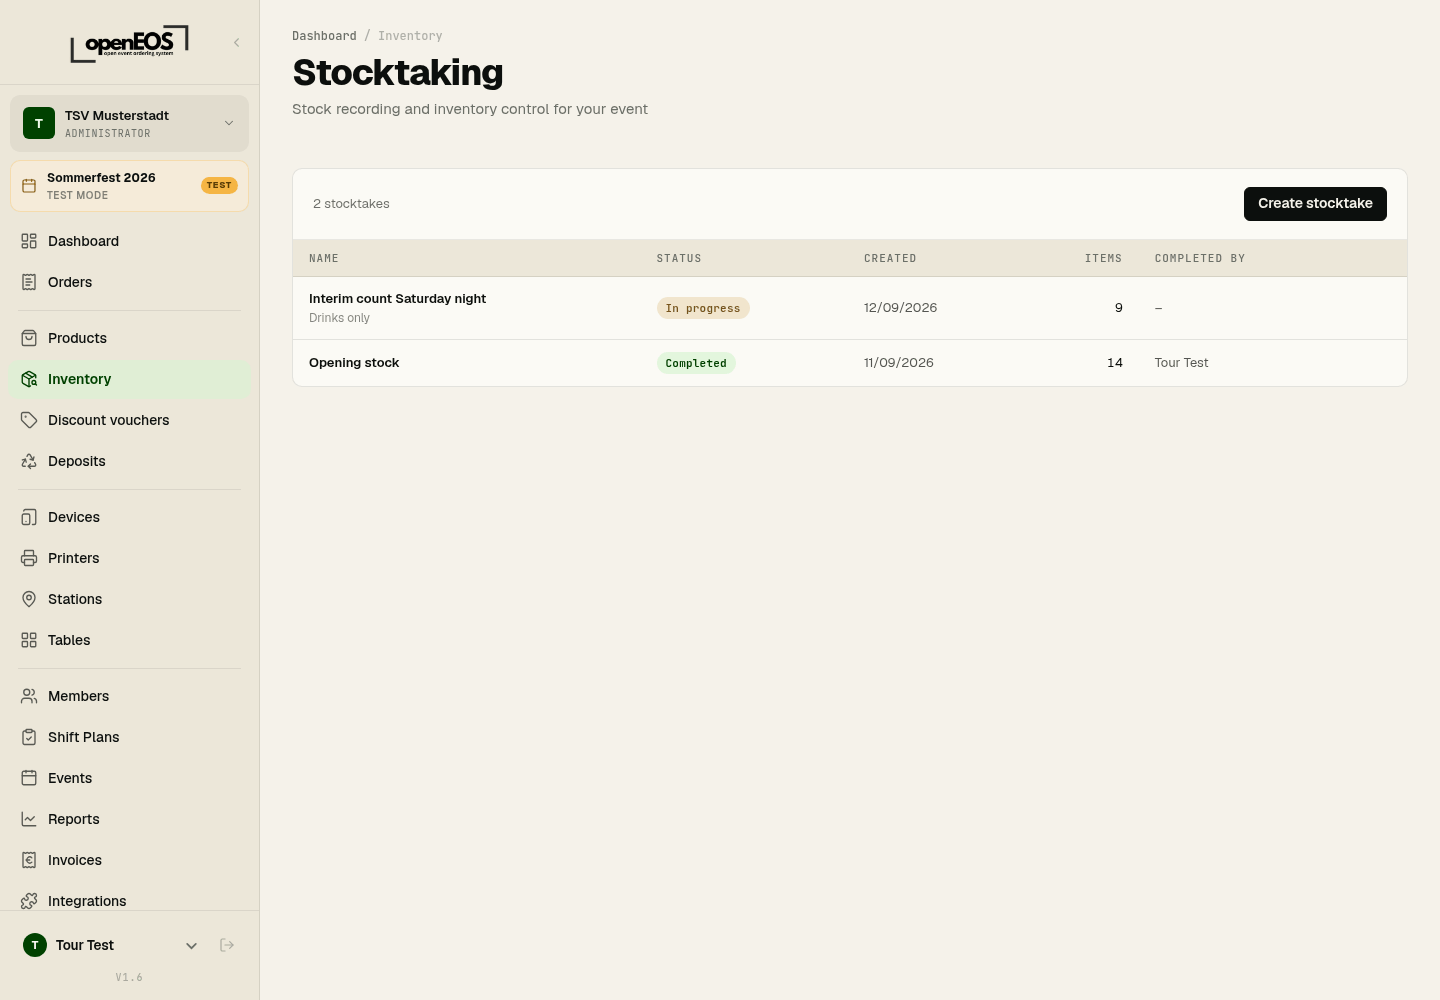Click the Completed status badge

(x=696, y=363)
